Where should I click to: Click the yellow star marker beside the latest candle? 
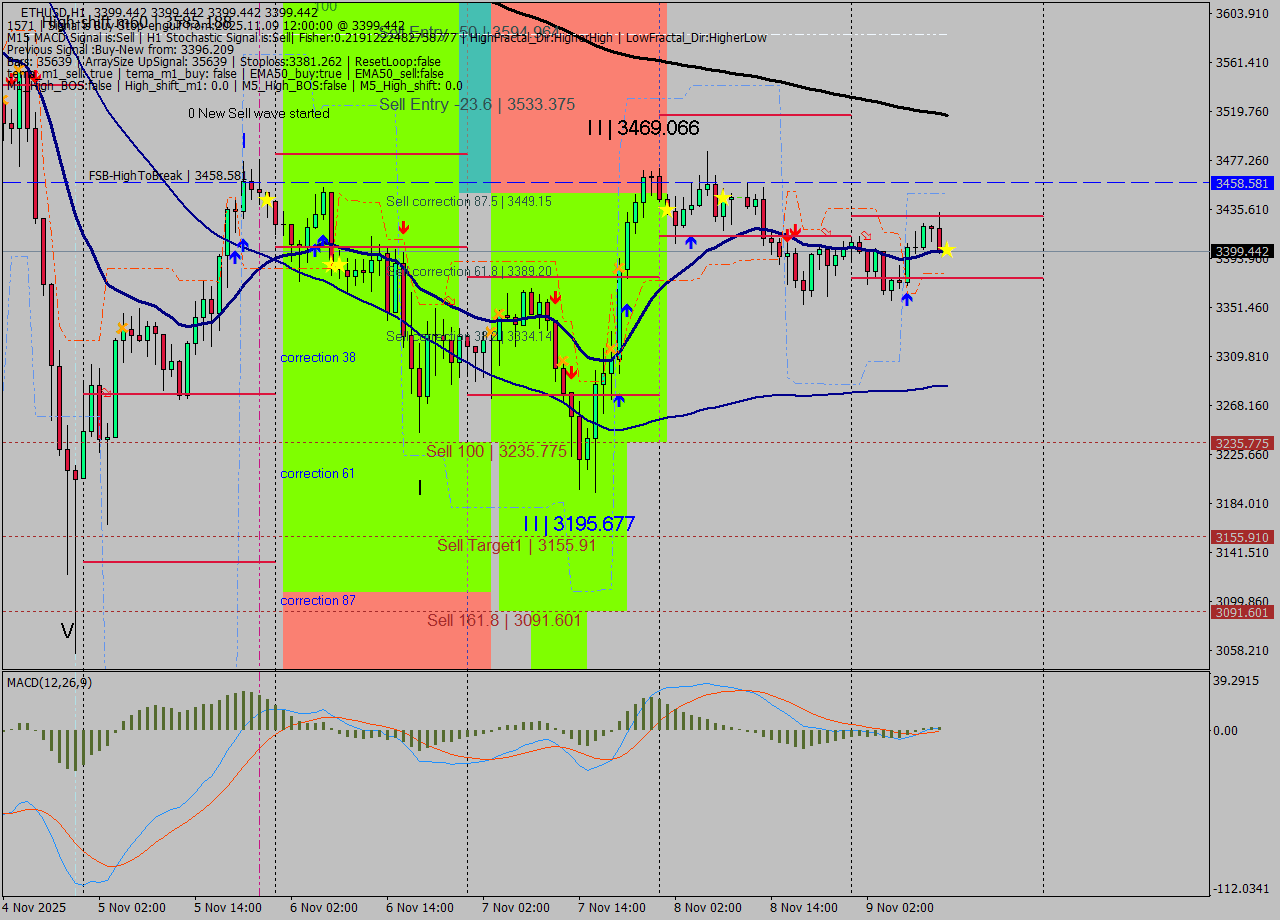pyautogui.click(x=947, y=251)
